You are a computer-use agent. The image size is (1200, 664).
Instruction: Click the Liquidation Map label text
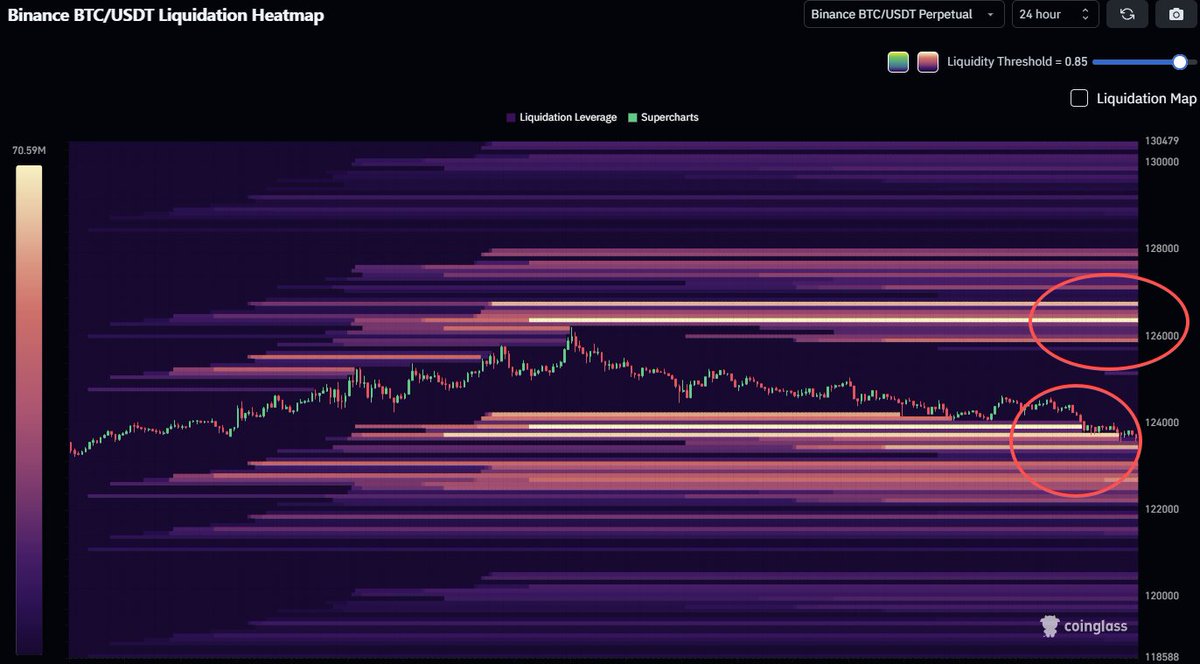pos(1146,98)
